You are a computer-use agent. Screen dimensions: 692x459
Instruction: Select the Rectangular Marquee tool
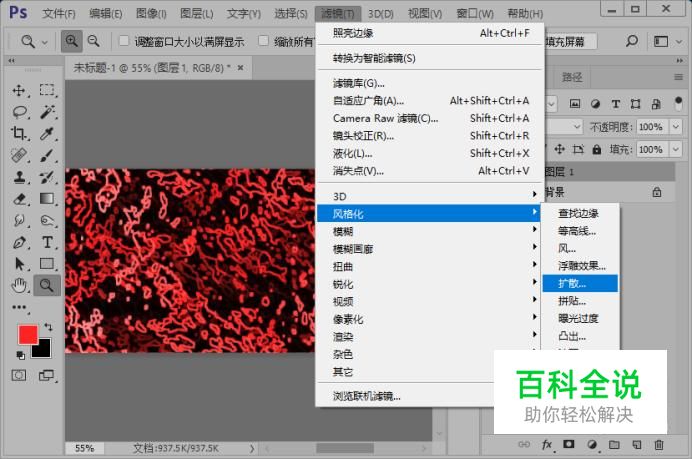(x=47, y=90)
